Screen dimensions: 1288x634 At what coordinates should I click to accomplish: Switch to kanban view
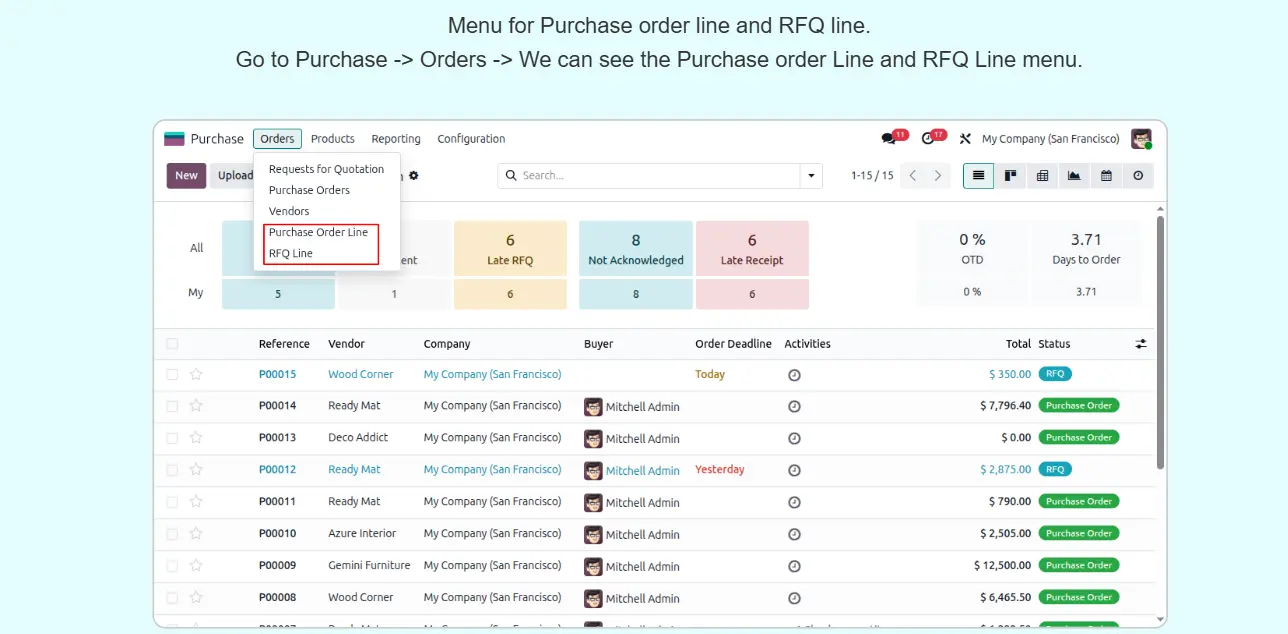pyautogui.click(x=1010, y=176)
